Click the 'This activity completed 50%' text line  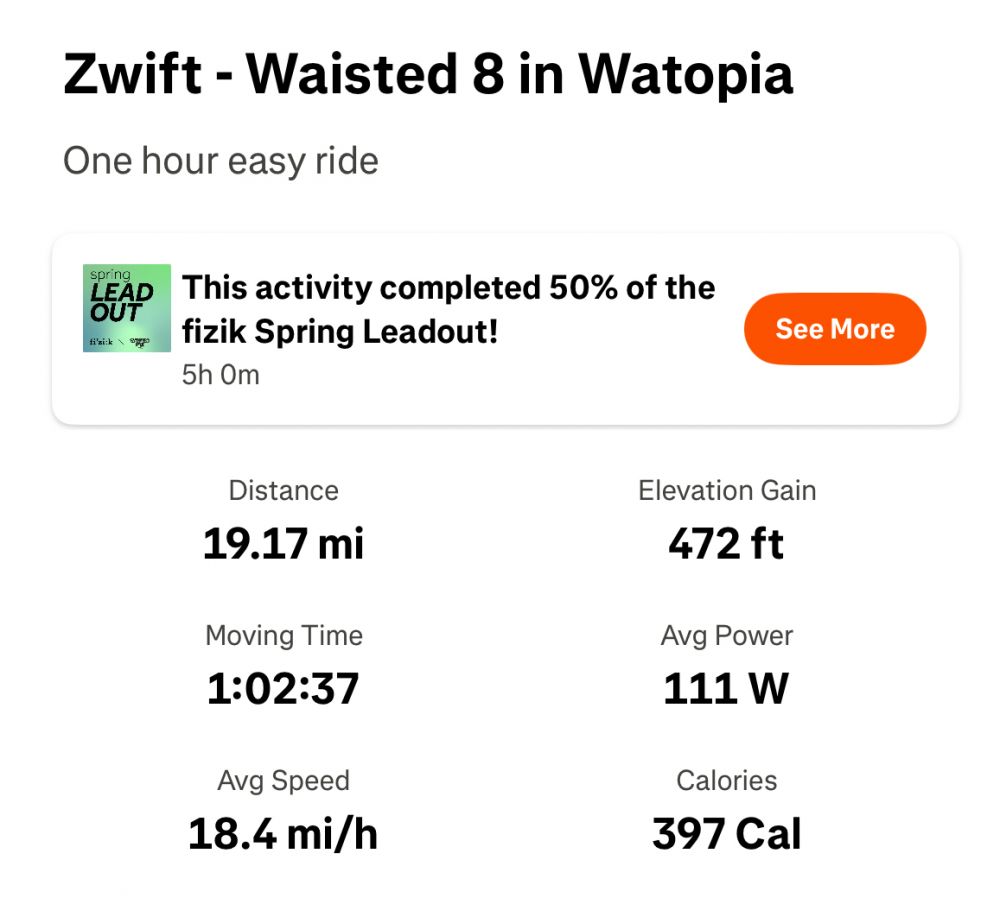448,288
